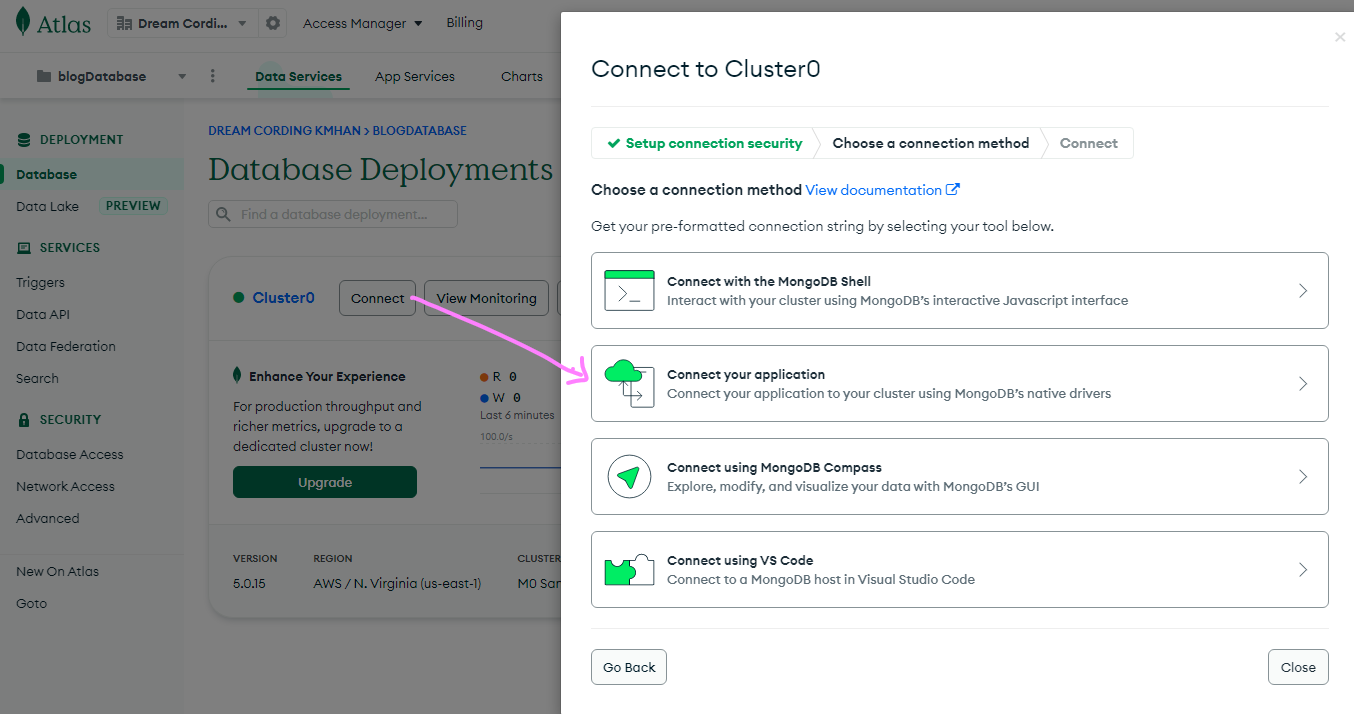Click the Enhance Your Experience leaf icon
1354x714 pixels.
(237, 376)
